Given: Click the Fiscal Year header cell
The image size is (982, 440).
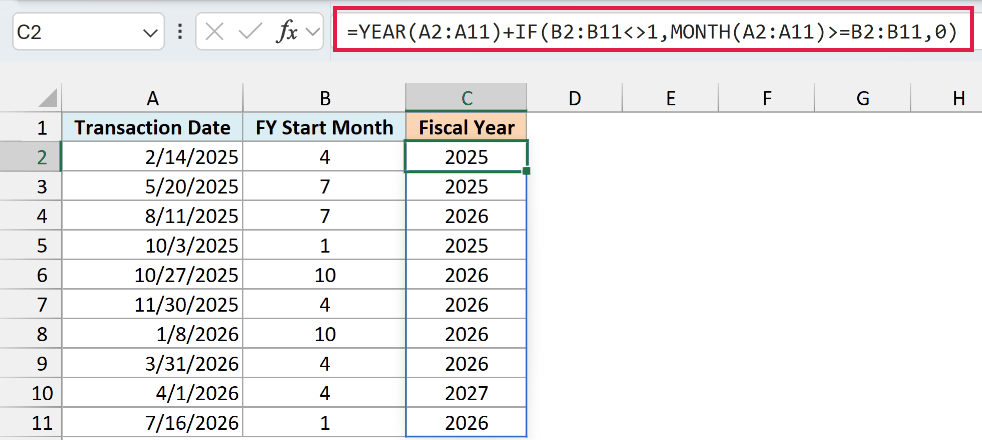Looking at the screenshot, I should pyautogui.click(x=467, y=128).
